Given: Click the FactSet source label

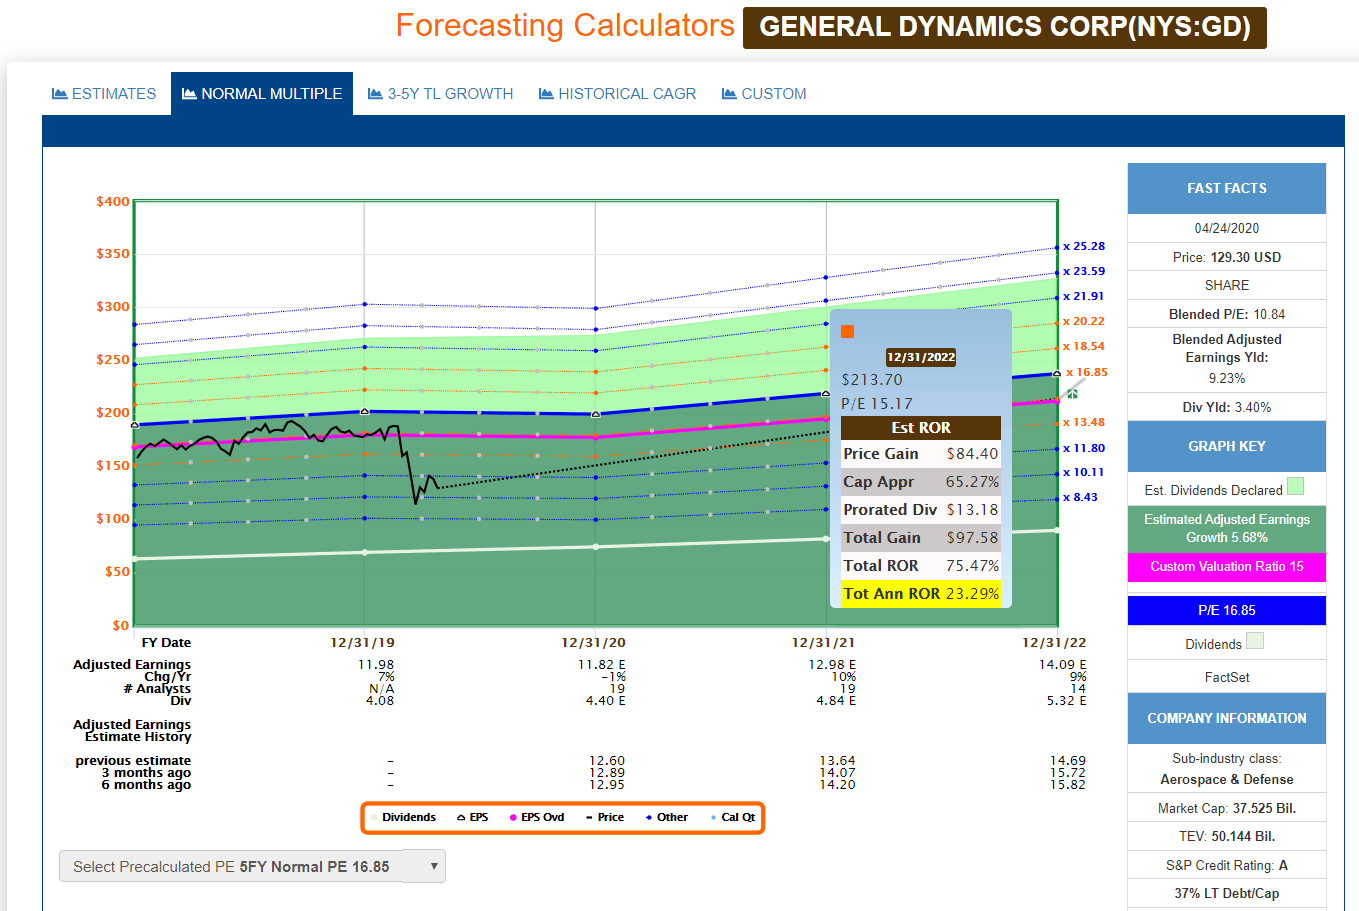Looking at the screenshot, I should 1227,677.
